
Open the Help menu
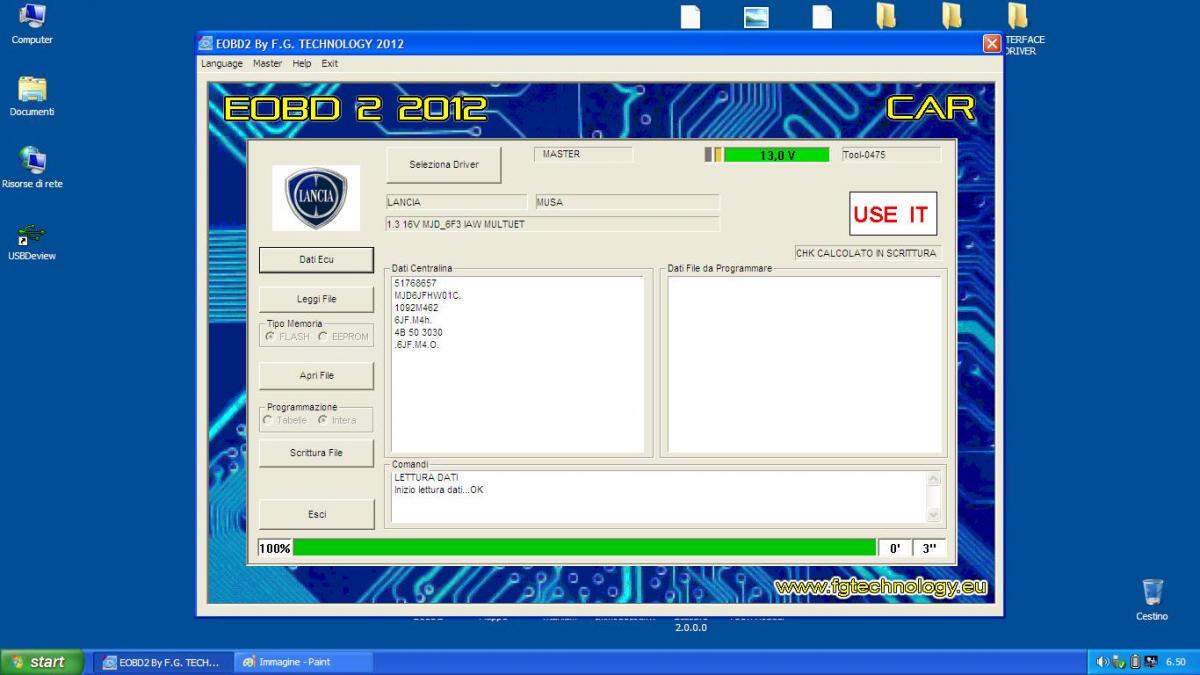pyautogui.click(x=302, y=63)
